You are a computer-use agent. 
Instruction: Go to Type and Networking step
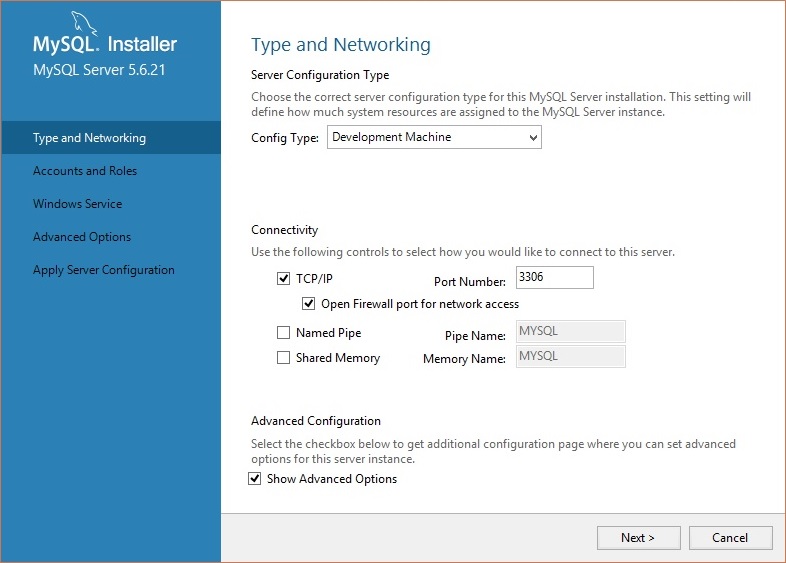click(111, 137)
